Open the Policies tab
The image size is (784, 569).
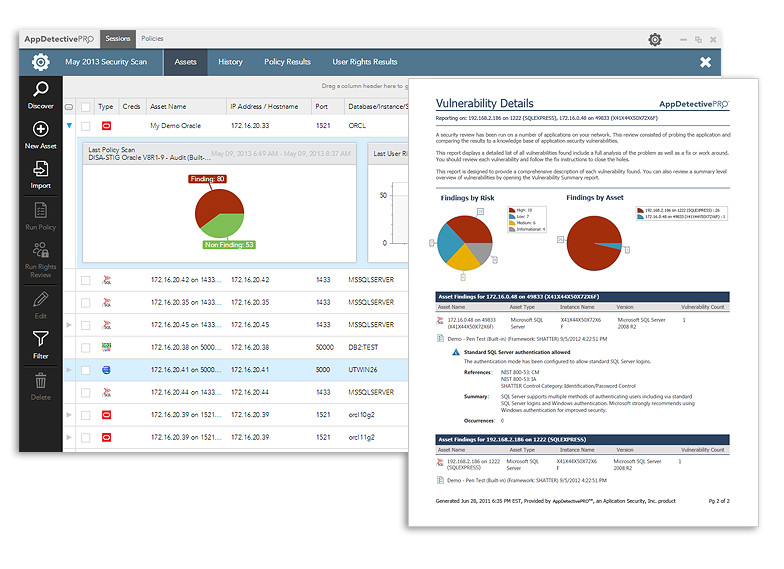pyautogui.click(x=152, y=39)
